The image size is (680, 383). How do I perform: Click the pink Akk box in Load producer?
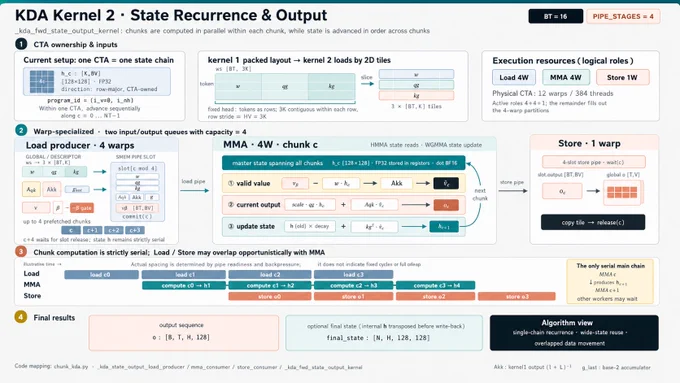click(x=52, y=190)
